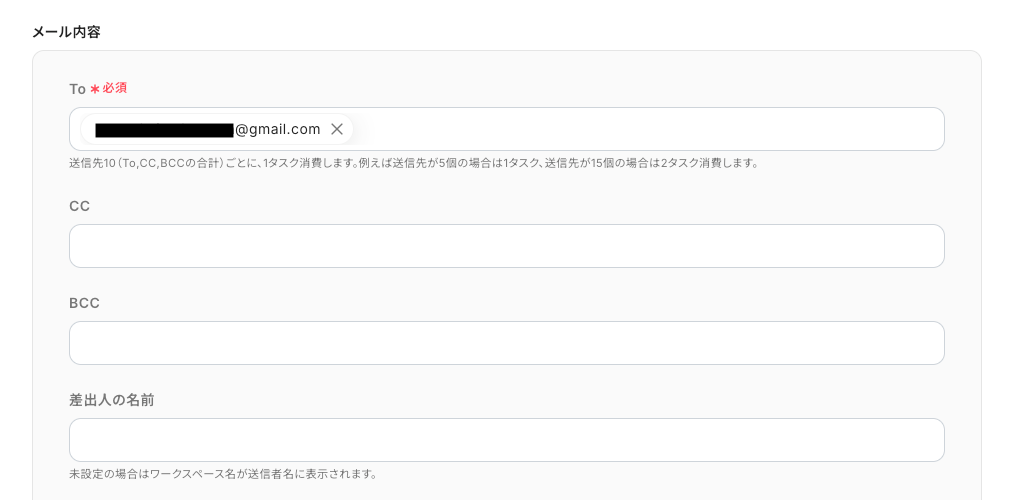Focus the CC input field
Viewport: 1018px width, 500px height.
506,246
